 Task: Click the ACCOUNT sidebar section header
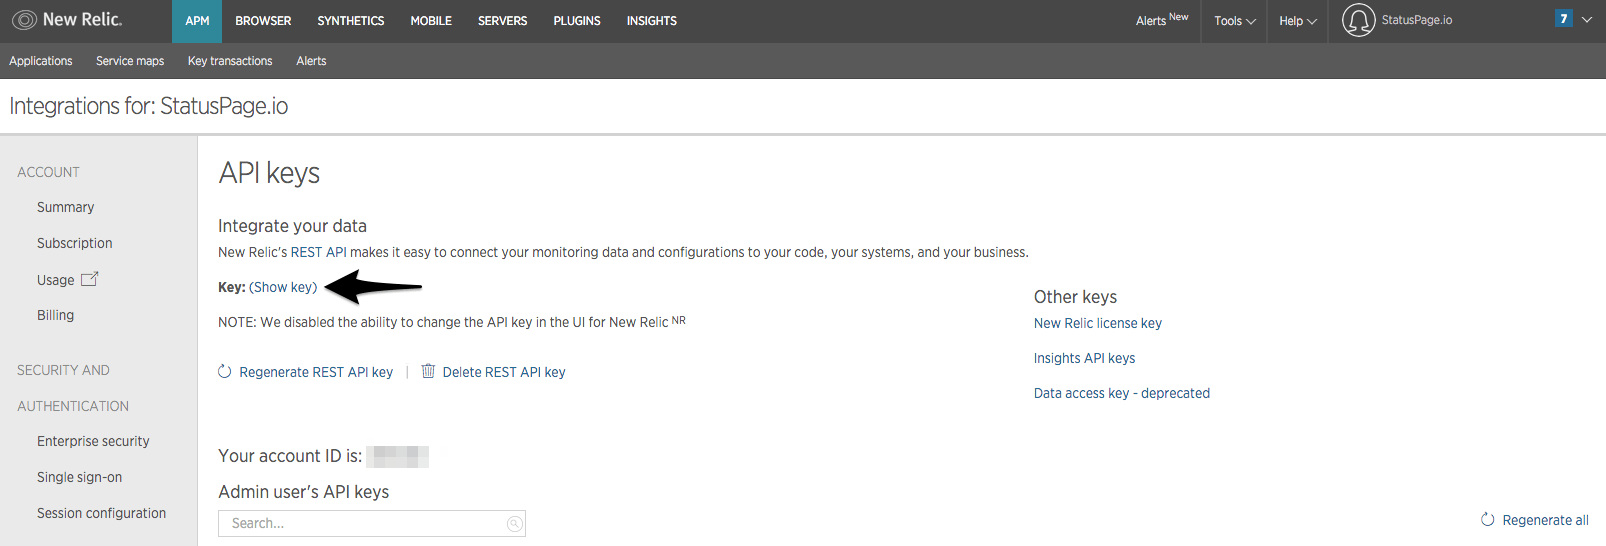point(48,172)
